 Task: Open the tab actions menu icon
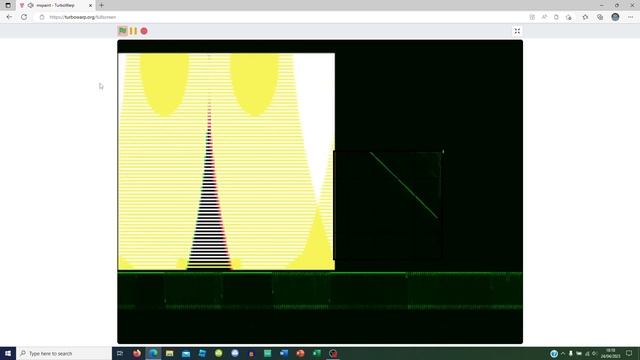coord(8,5)
